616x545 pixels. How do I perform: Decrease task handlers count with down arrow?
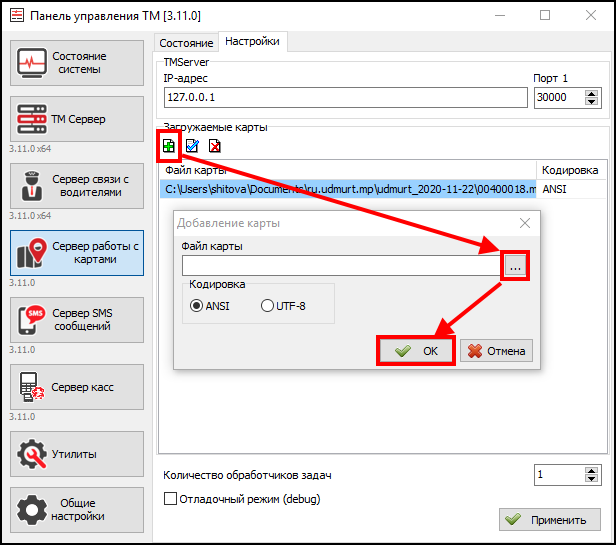coord(591,479)
